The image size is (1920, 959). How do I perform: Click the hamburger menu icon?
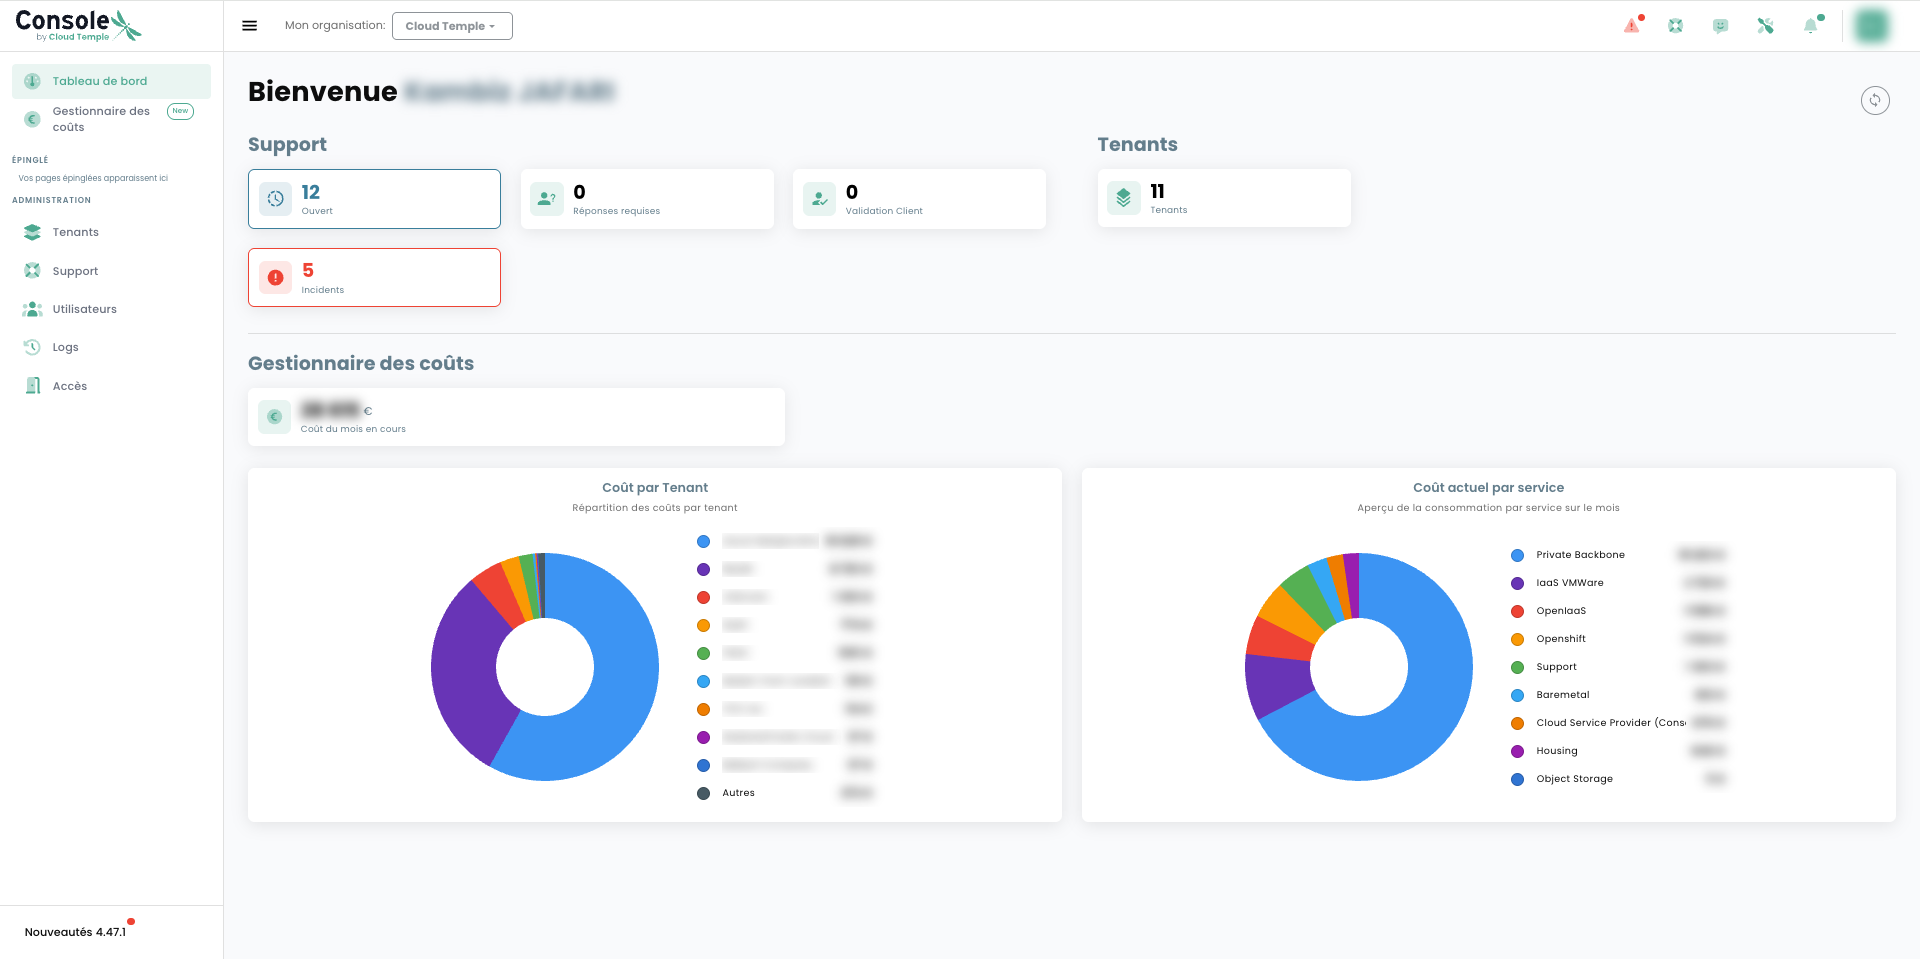pyautogui.click(x=250, y=26)
